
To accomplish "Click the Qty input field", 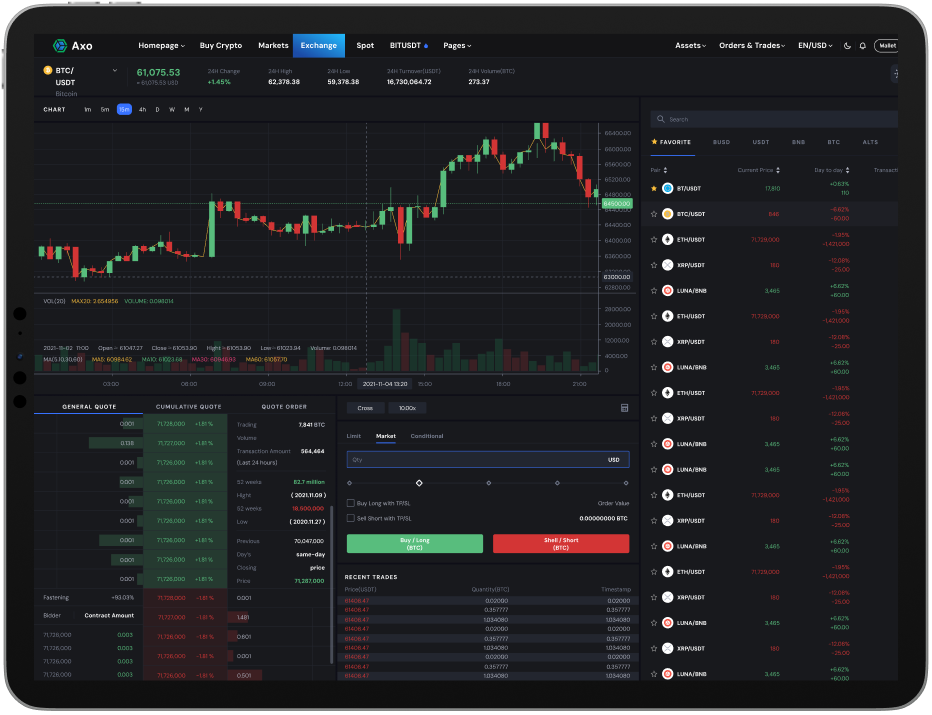I will click(x=470, y=460).
